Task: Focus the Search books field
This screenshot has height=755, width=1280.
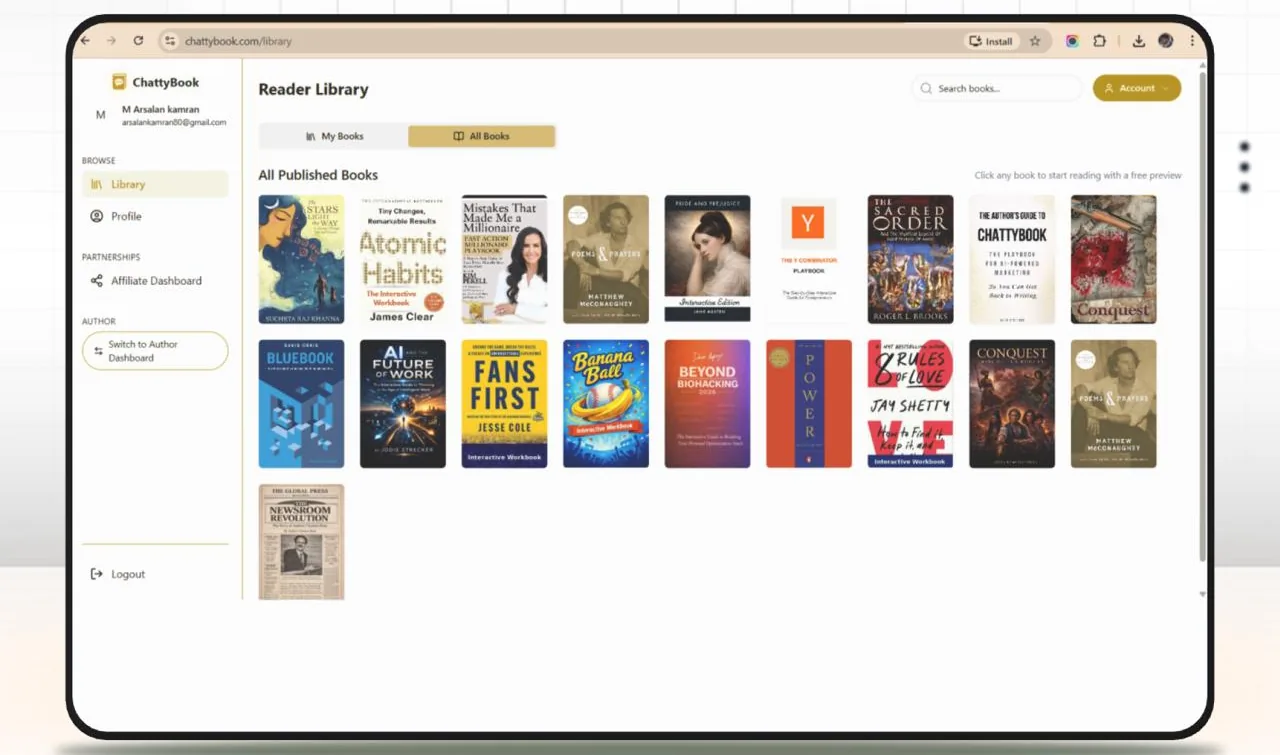Action: pos(997,89)
